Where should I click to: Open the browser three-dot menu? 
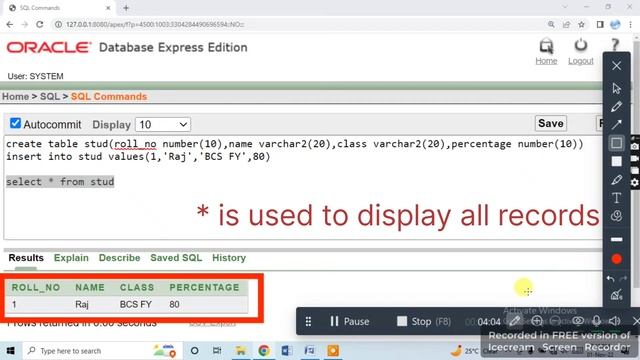pyautogui.click(x=630, y=24)
